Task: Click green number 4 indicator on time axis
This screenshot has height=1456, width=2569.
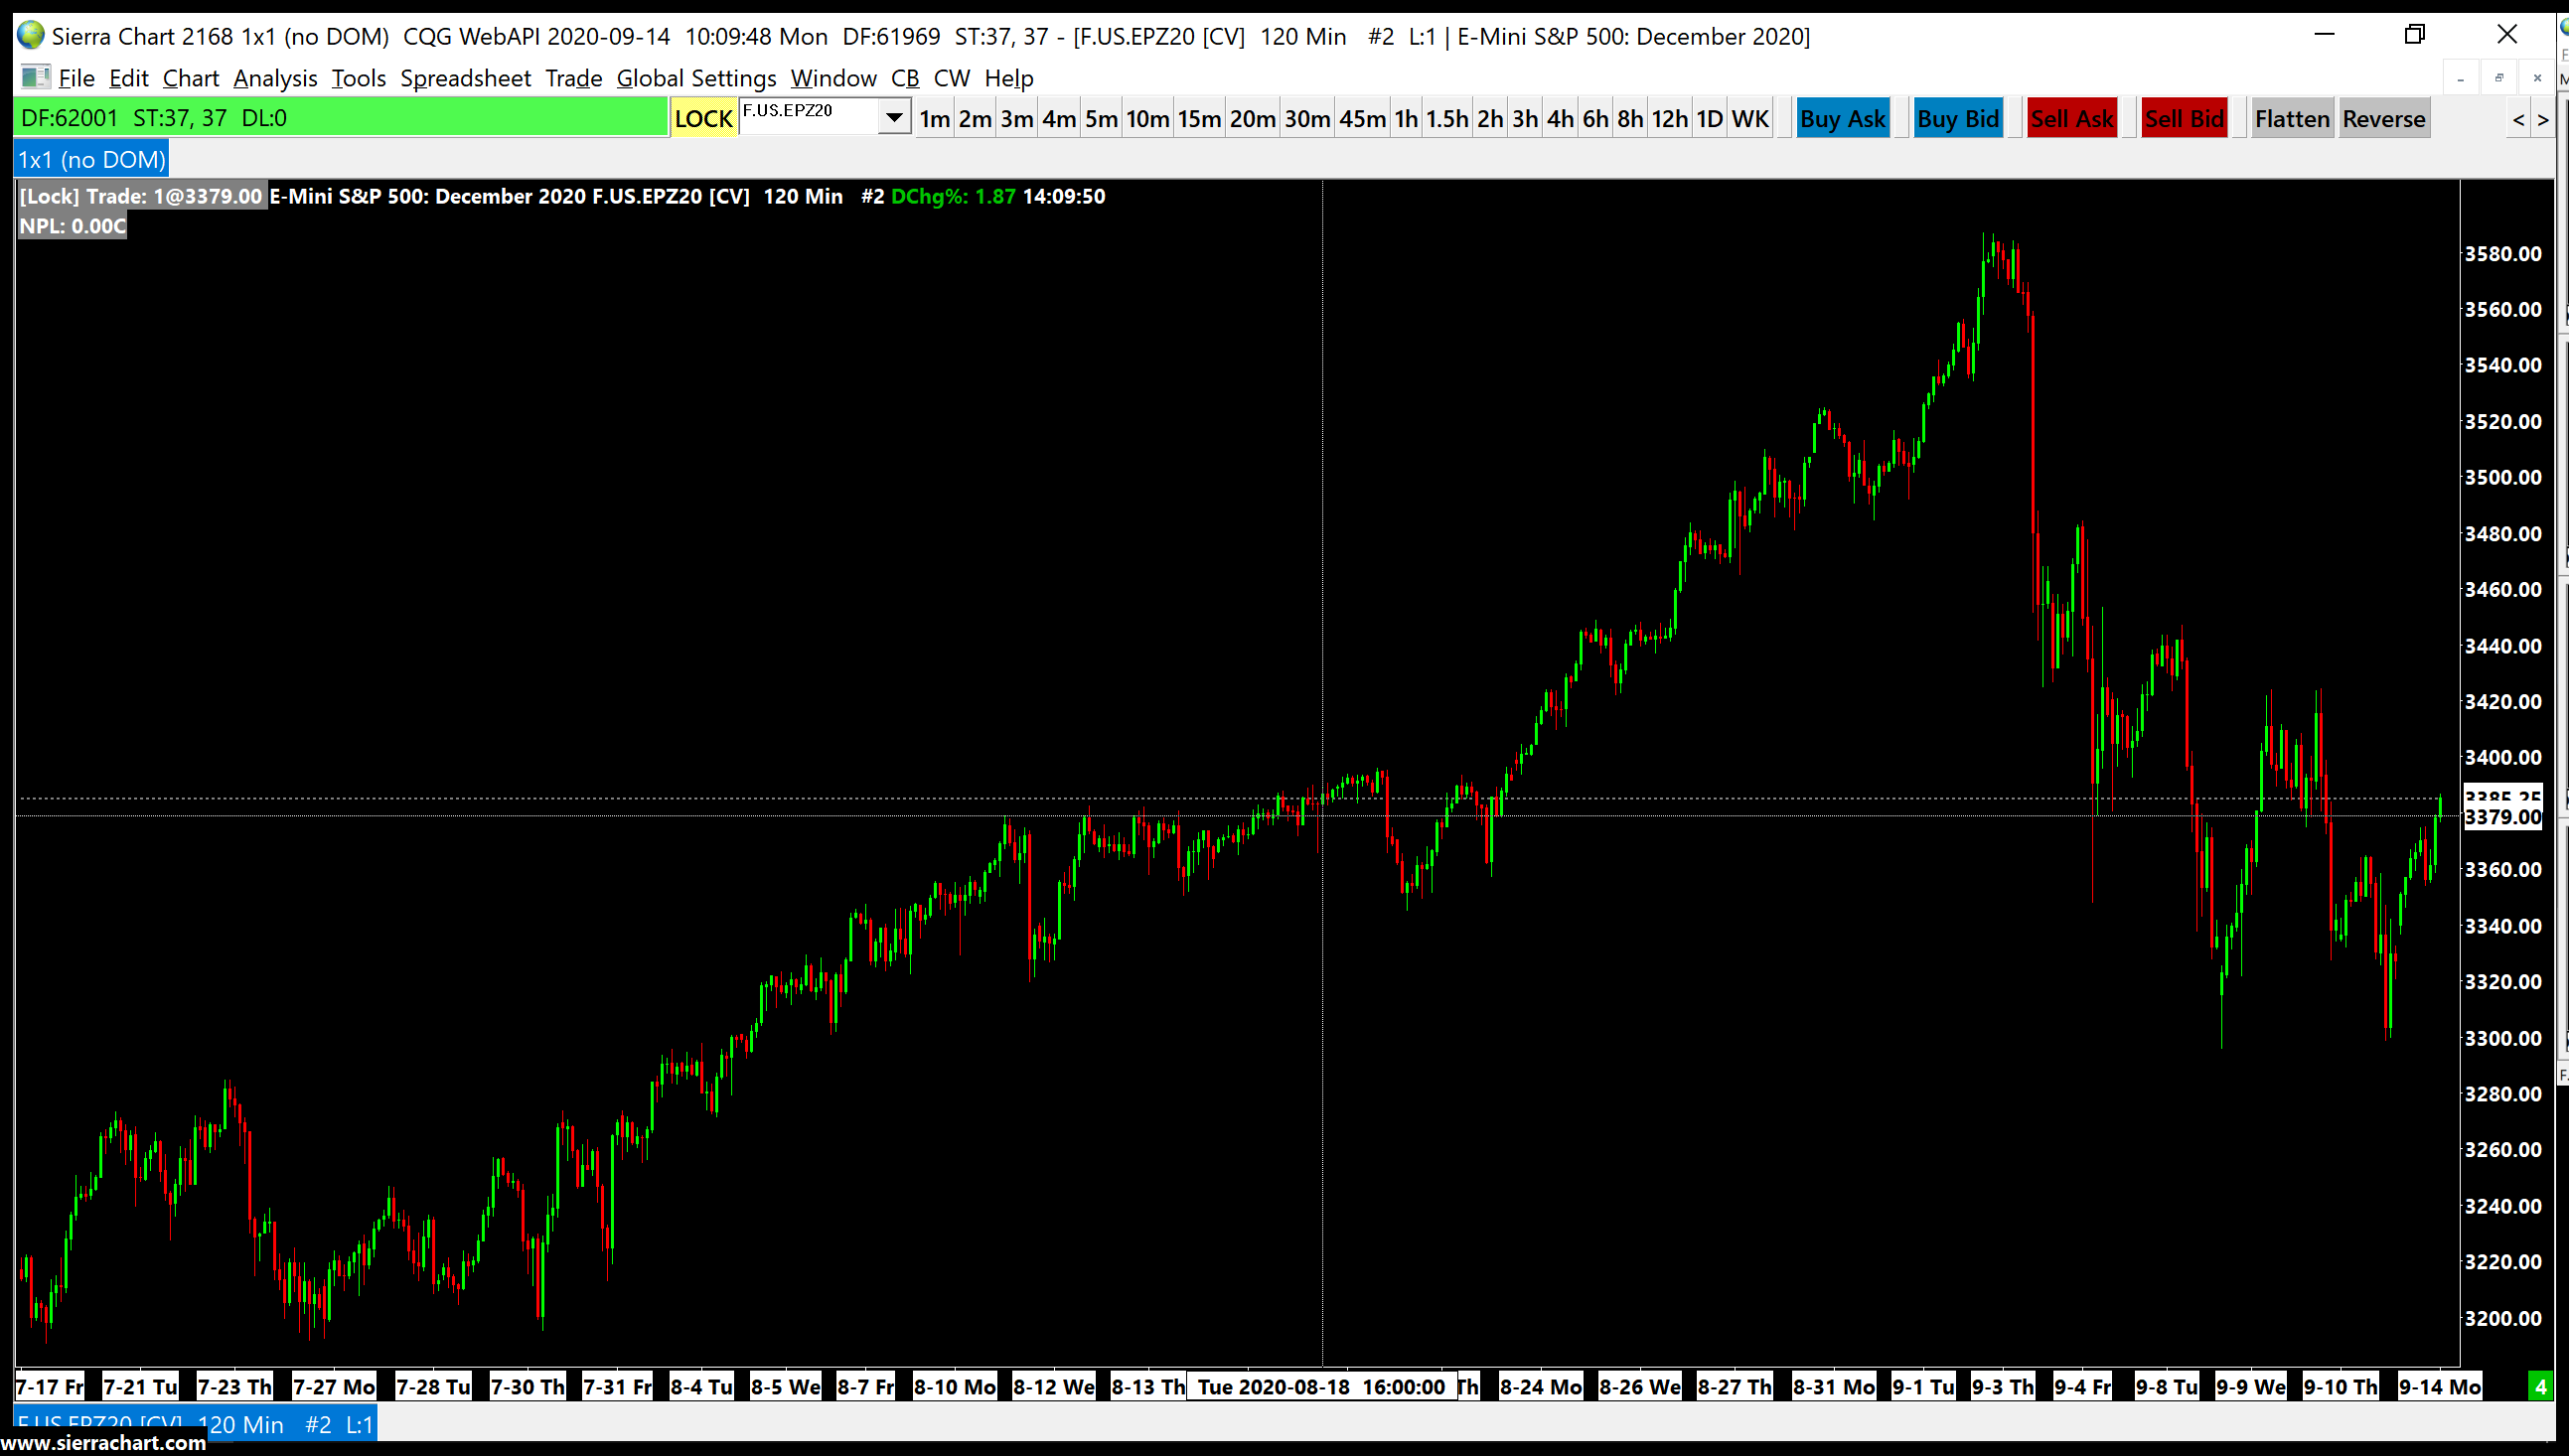Action: (x=2540, y=1386)
